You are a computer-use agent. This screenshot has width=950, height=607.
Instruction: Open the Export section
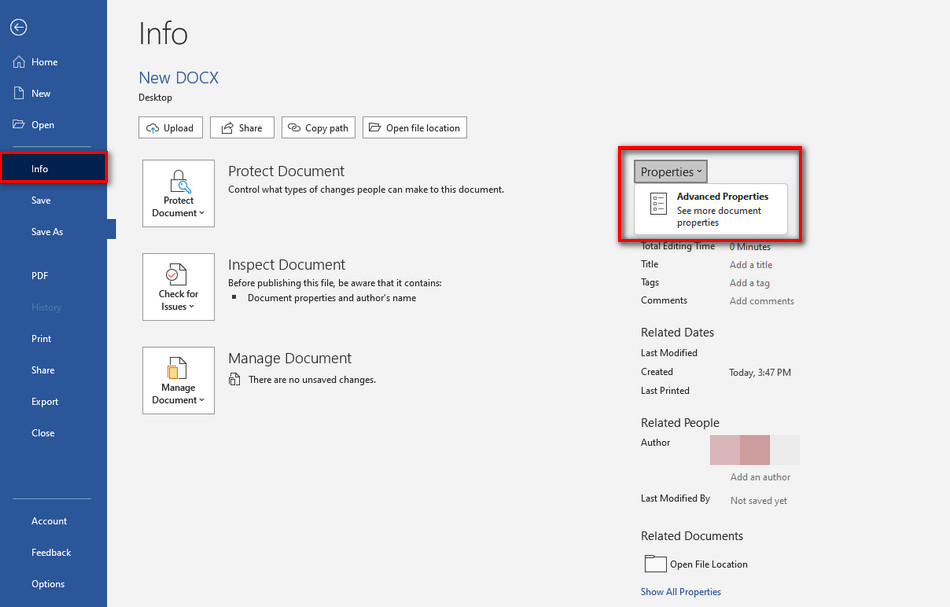[x=44, y=401]
